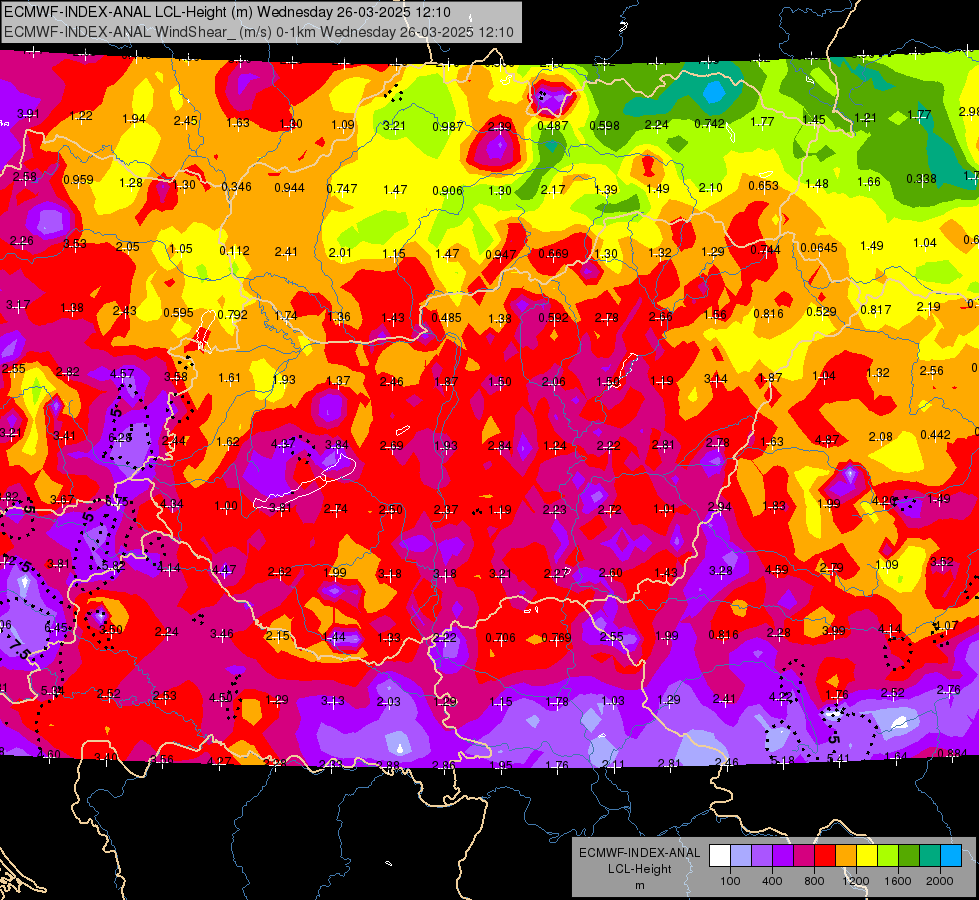This screenshot has width=979, height=900.
Task: Click the unit label 'm' in the legend
Action: point(639,886)
